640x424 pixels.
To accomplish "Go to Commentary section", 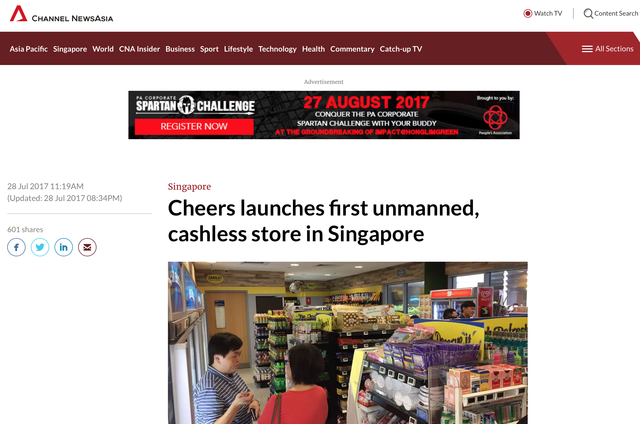I will point(352,49).
